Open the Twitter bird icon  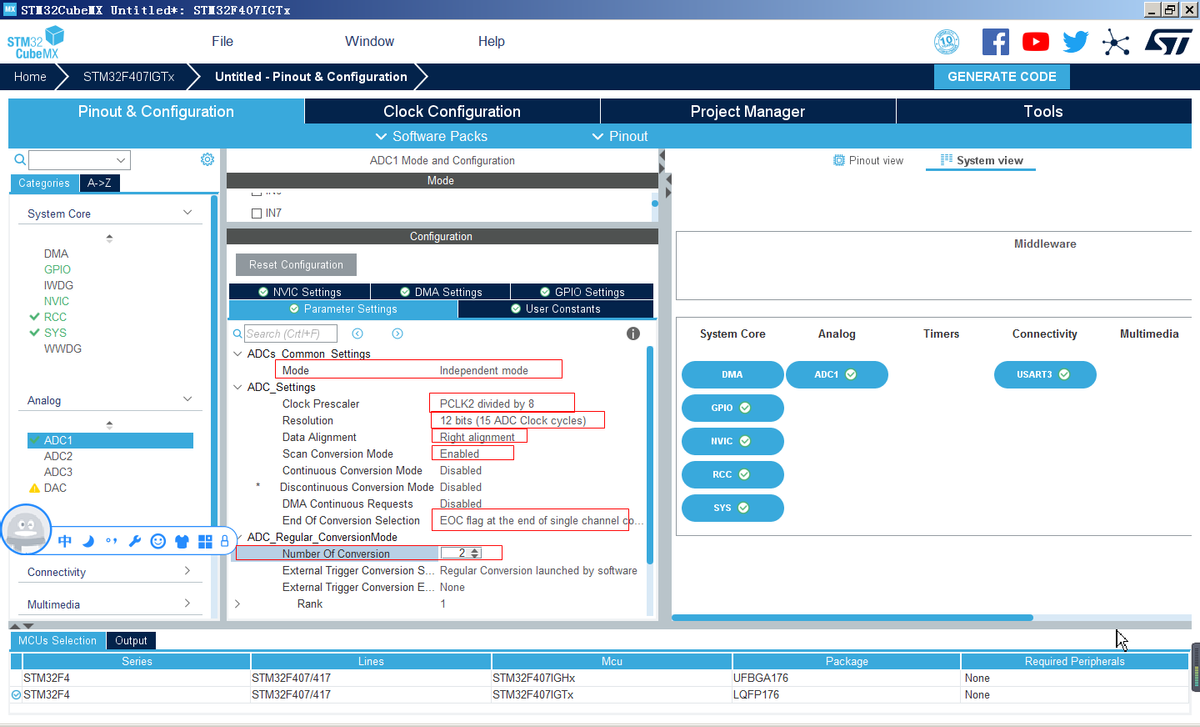point(1076,42)
